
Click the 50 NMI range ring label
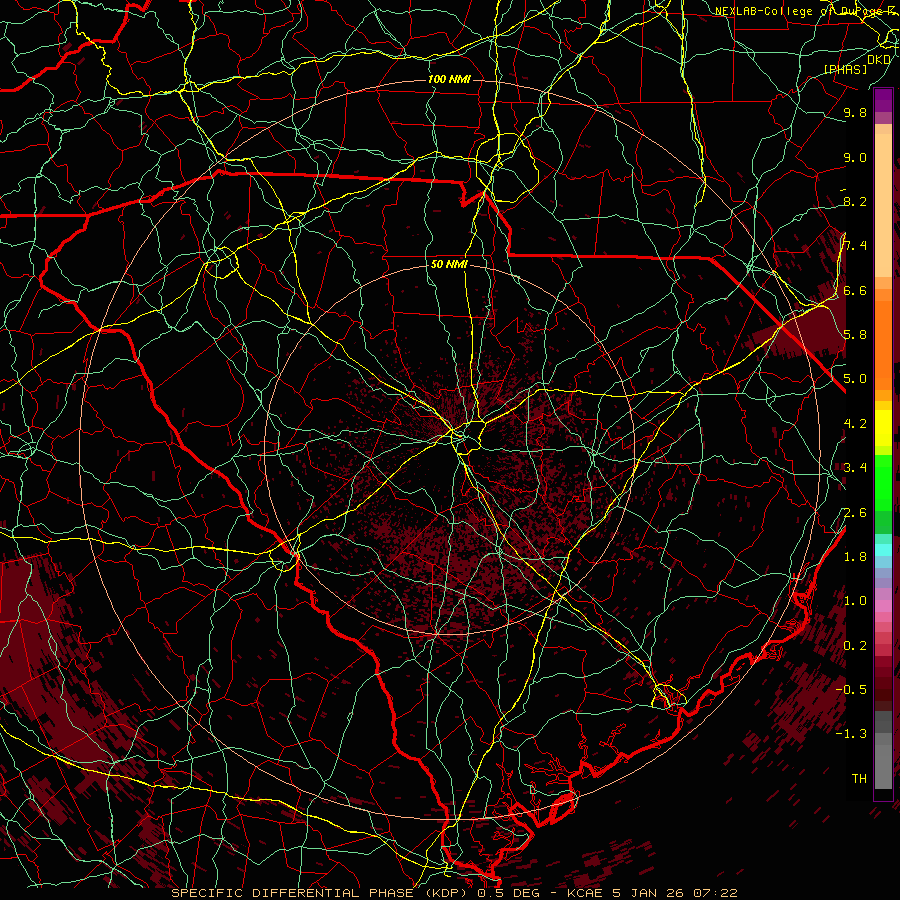pos(449,264)
